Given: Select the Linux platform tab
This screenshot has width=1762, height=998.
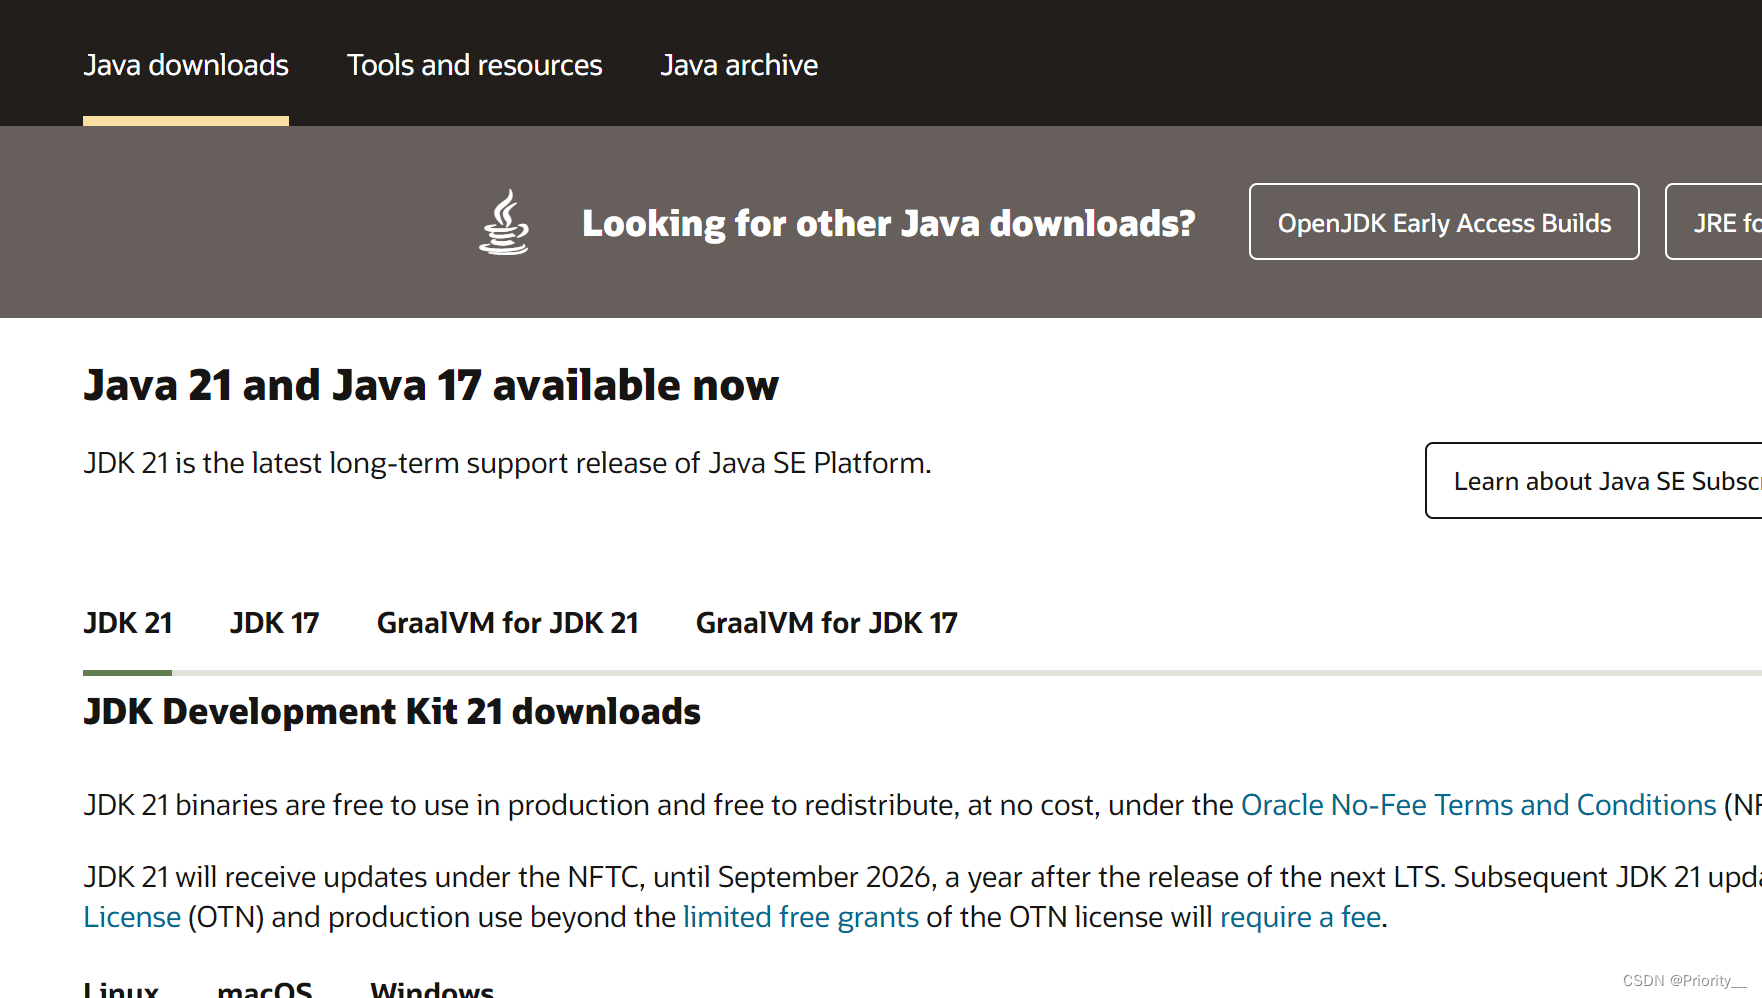Looking at the screenshot, I should tap(121, 988).
